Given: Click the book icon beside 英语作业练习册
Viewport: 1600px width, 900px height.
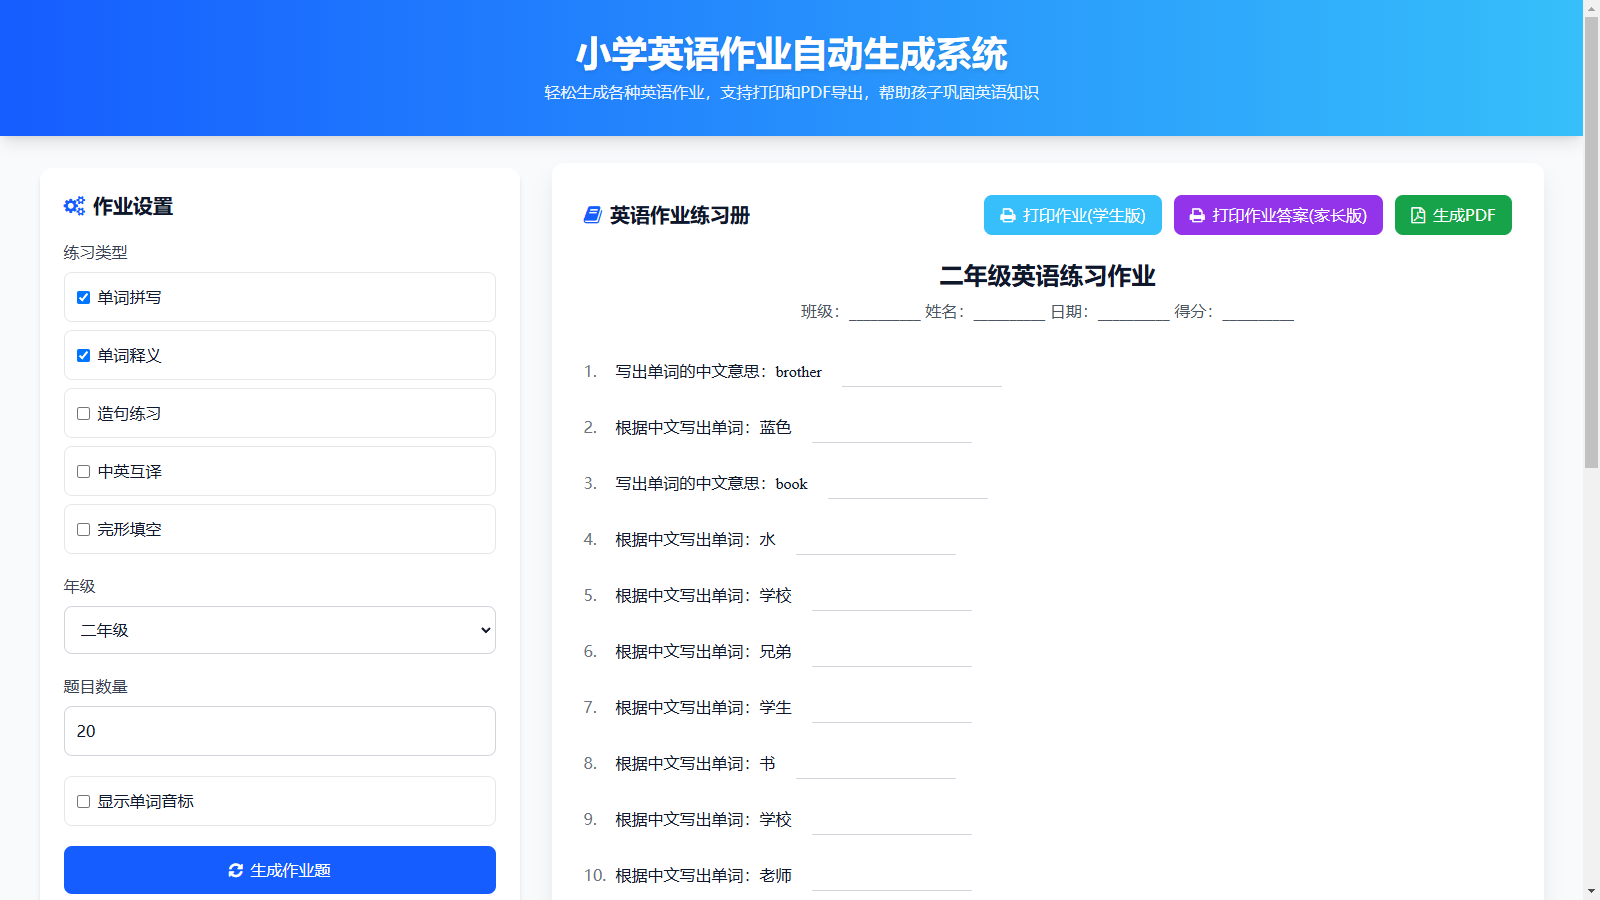Looking at the screenshot, I should click(x=592, y=215).
